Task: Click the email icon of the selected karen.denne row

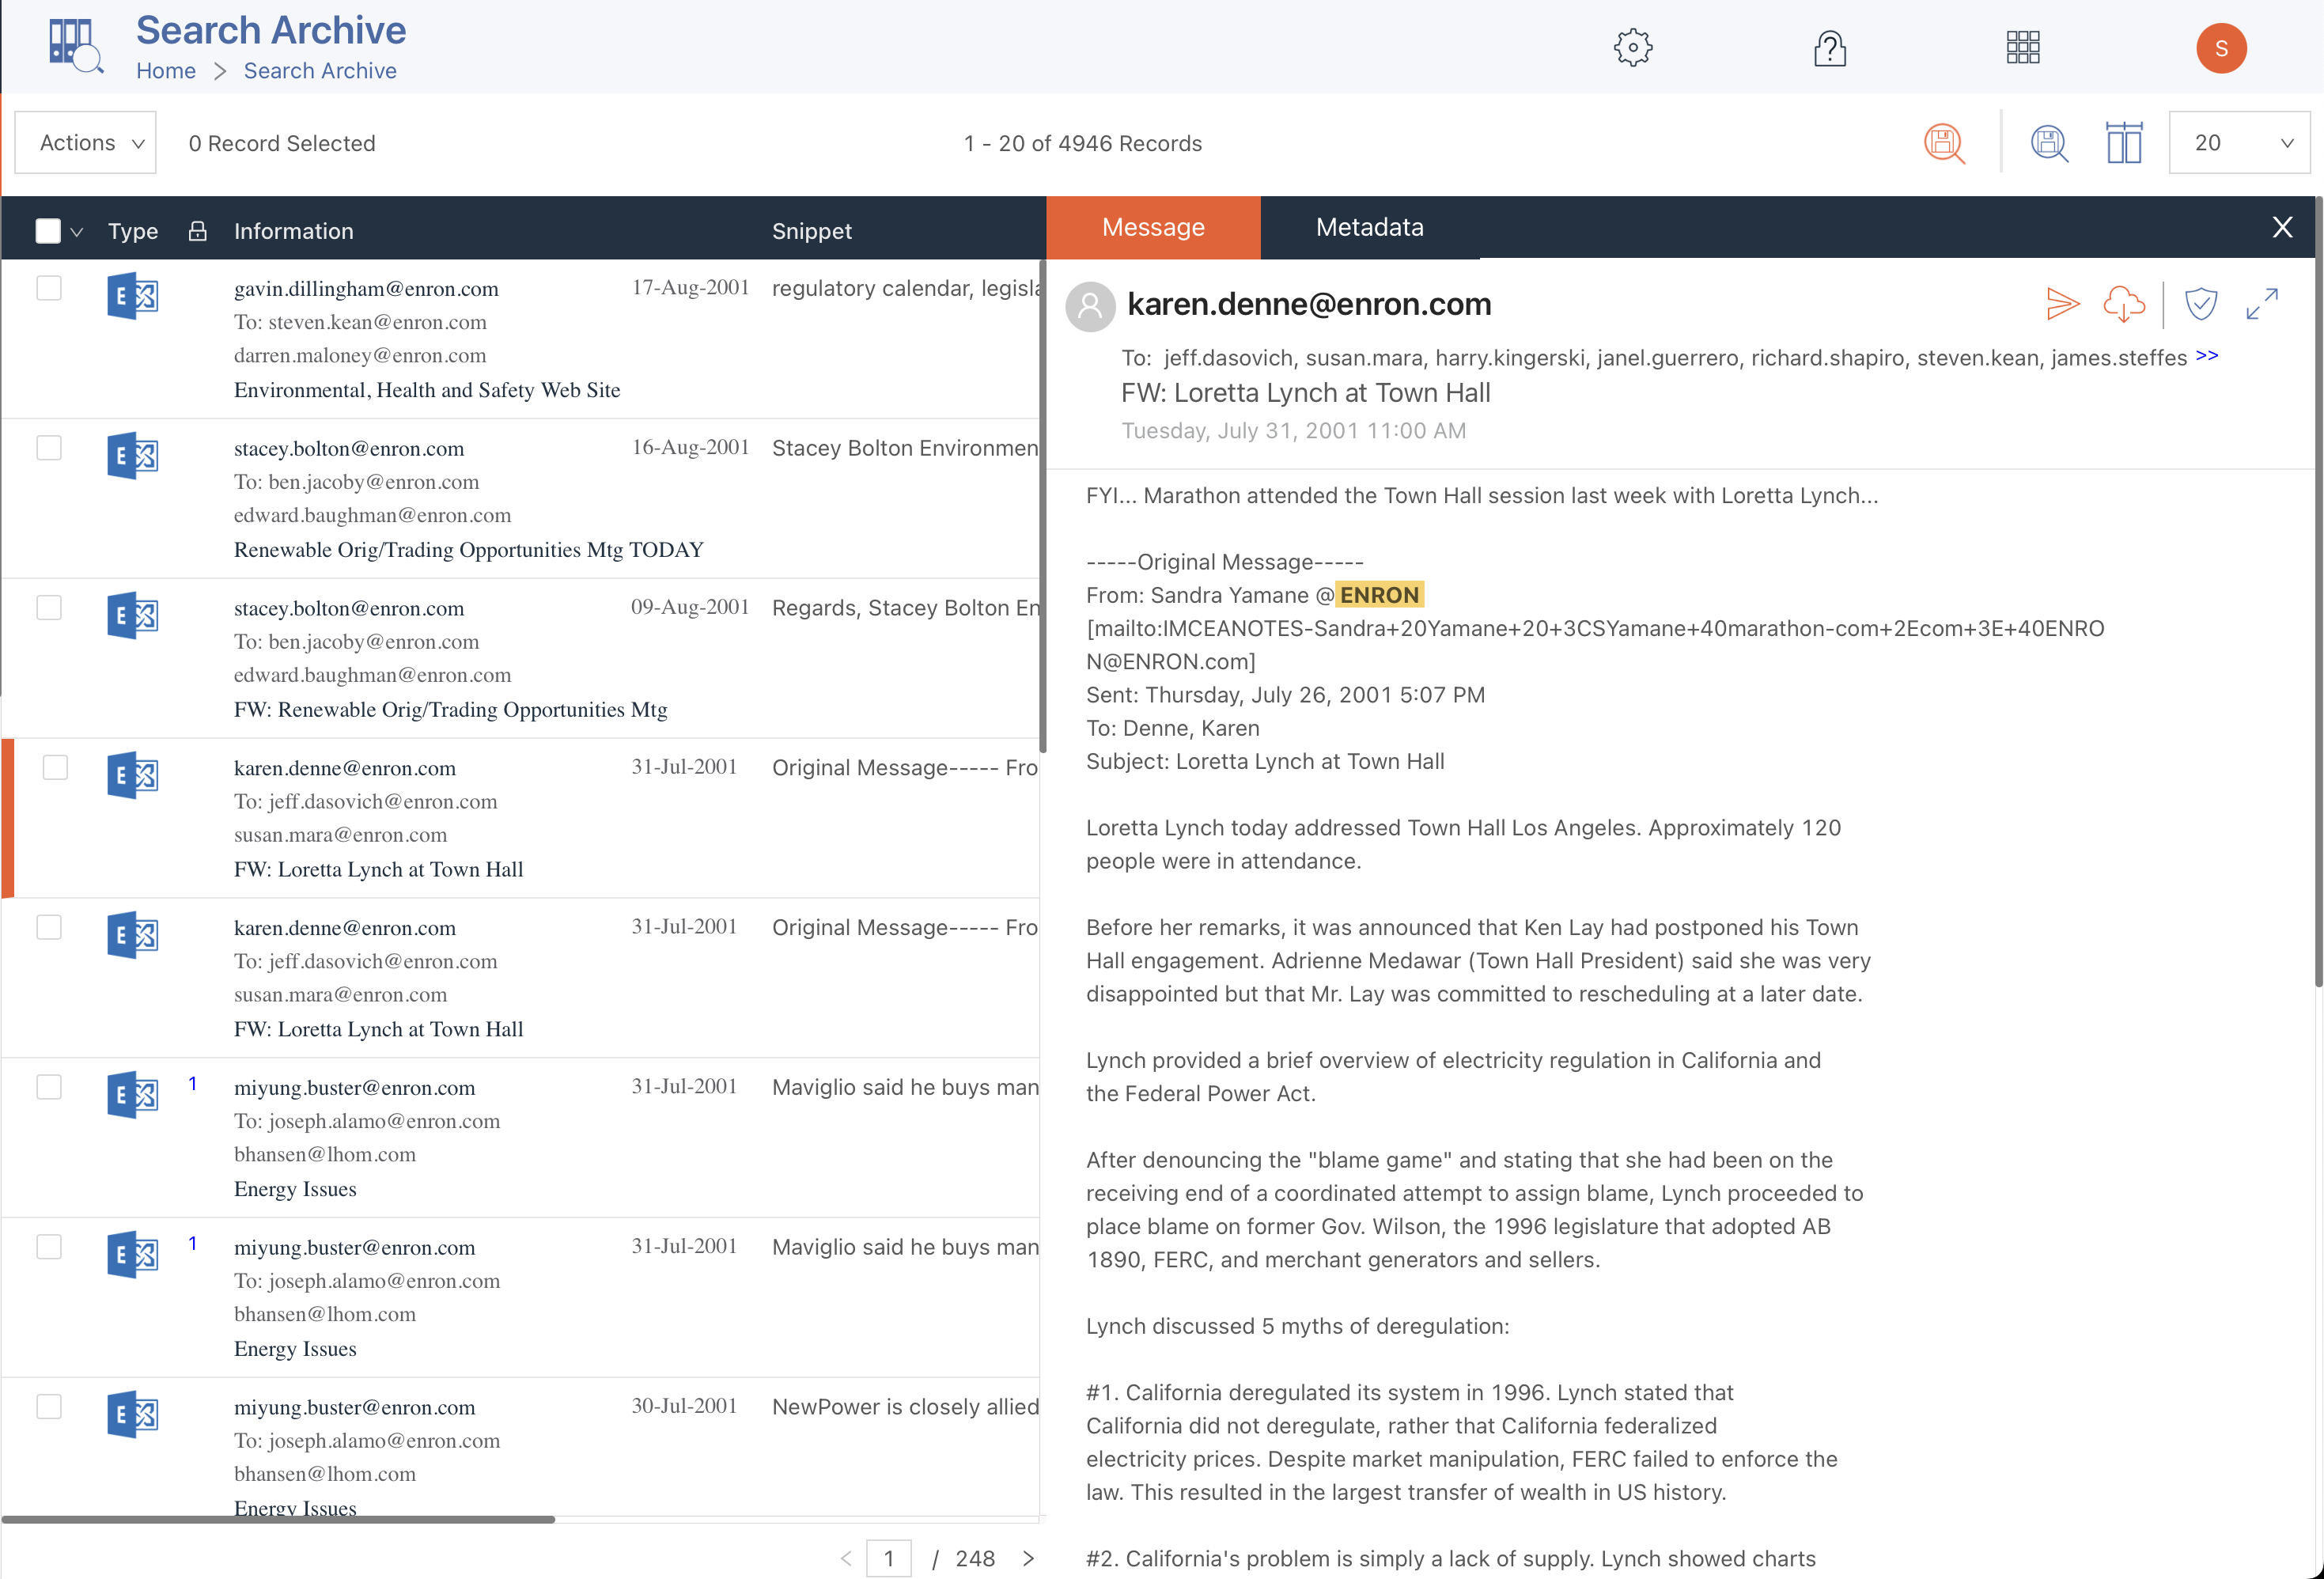Action: 133,775
